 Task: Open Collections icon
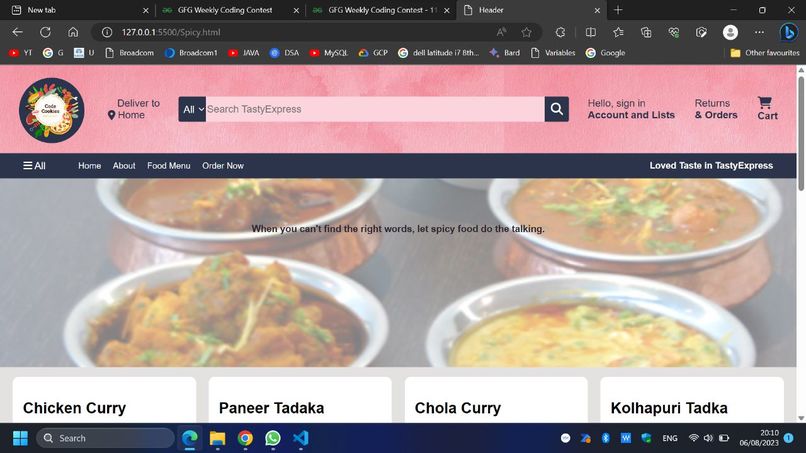(x=646, y=32)
